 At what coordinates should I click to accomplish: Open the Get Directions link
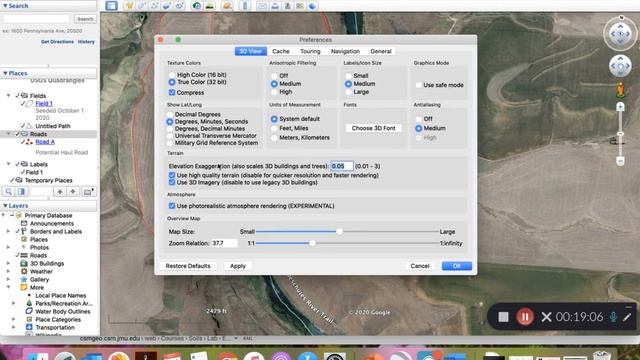57,42
